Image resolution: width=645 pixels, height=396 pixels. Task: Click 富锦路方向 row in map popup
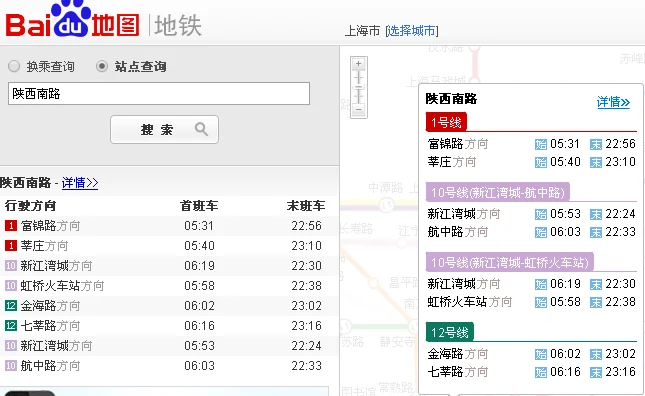coord(531,144)
